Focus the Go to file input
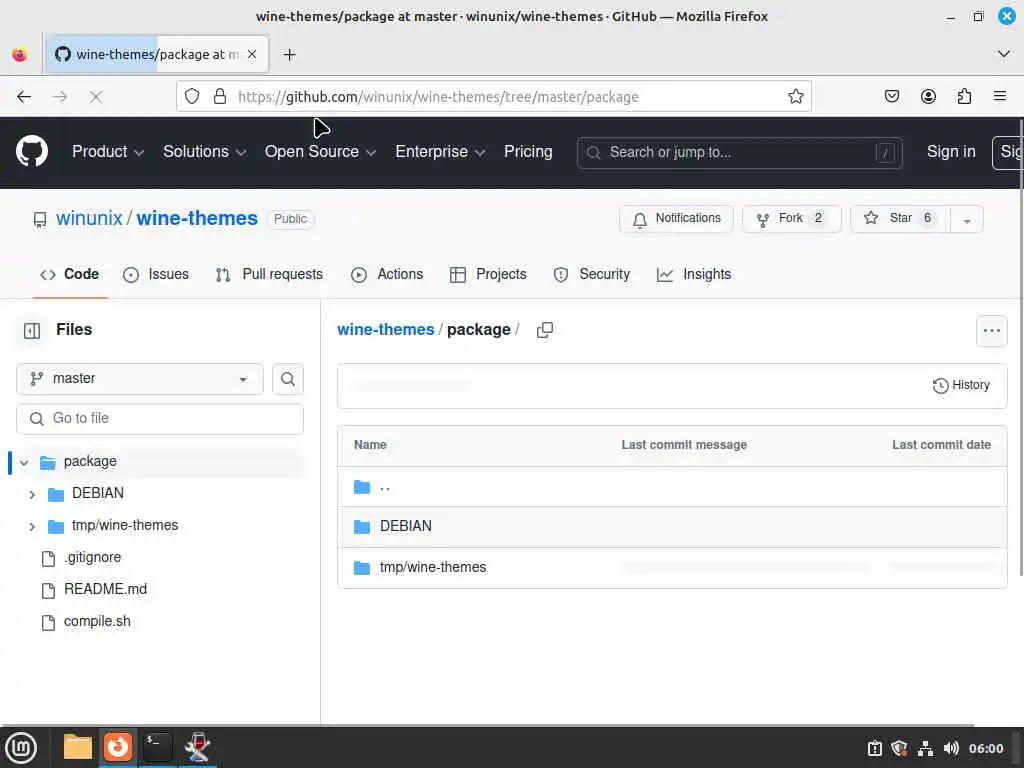Image resolution: width=1024 pixels, height=768 pixels. [x=160, y=419]
